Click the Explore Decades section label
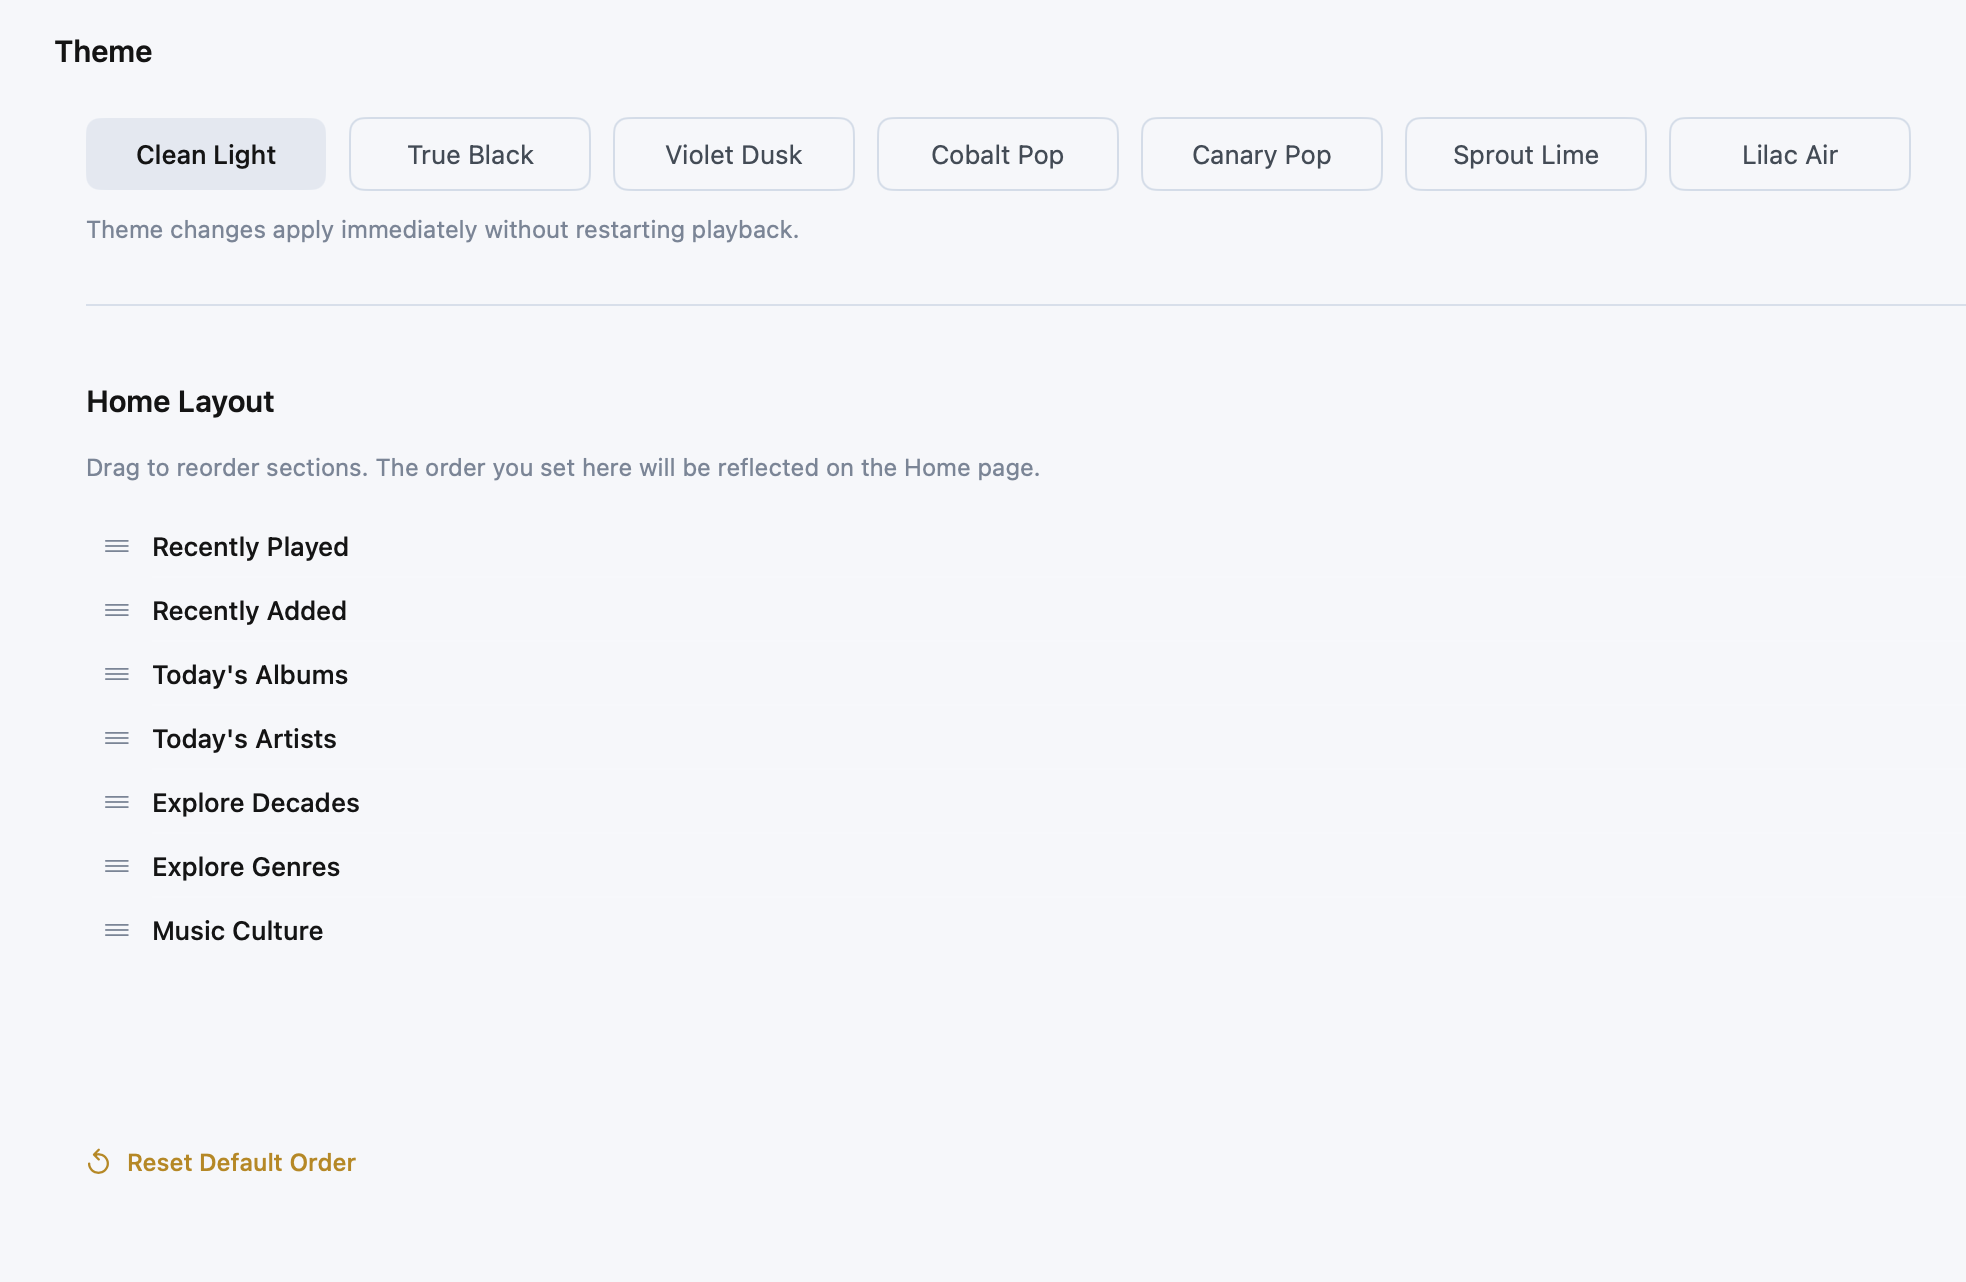Viewport: 1966px width, 1282px height. [x=256, y=803]
